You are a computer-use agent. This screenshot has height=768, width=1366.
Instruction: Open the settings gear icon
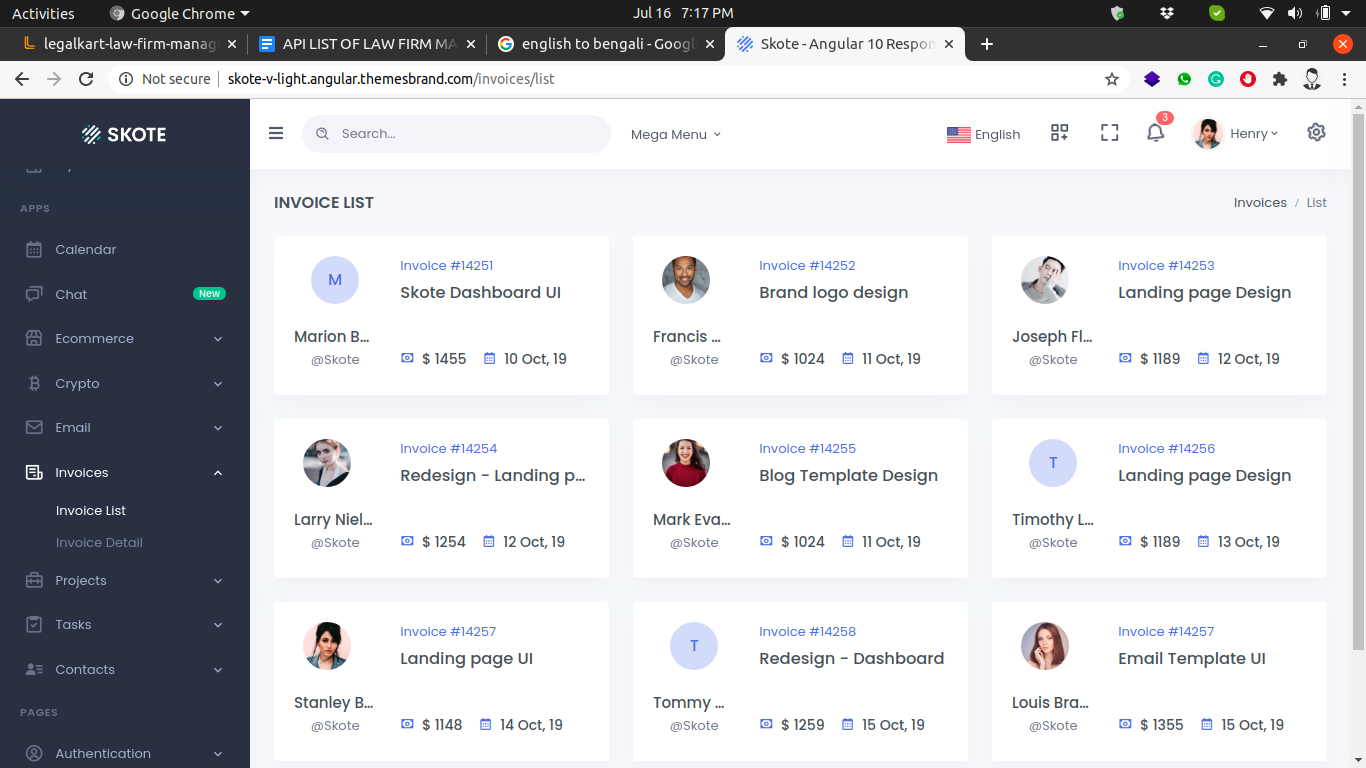pos(1316,133)
